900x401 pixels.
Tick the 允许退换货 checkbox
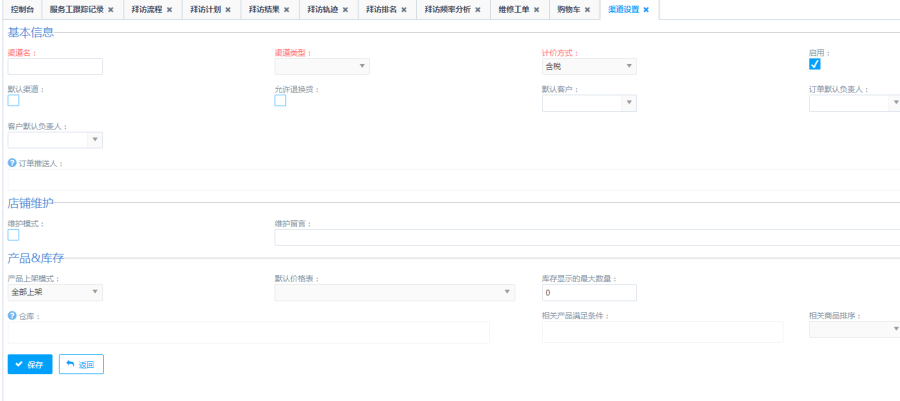280,100
